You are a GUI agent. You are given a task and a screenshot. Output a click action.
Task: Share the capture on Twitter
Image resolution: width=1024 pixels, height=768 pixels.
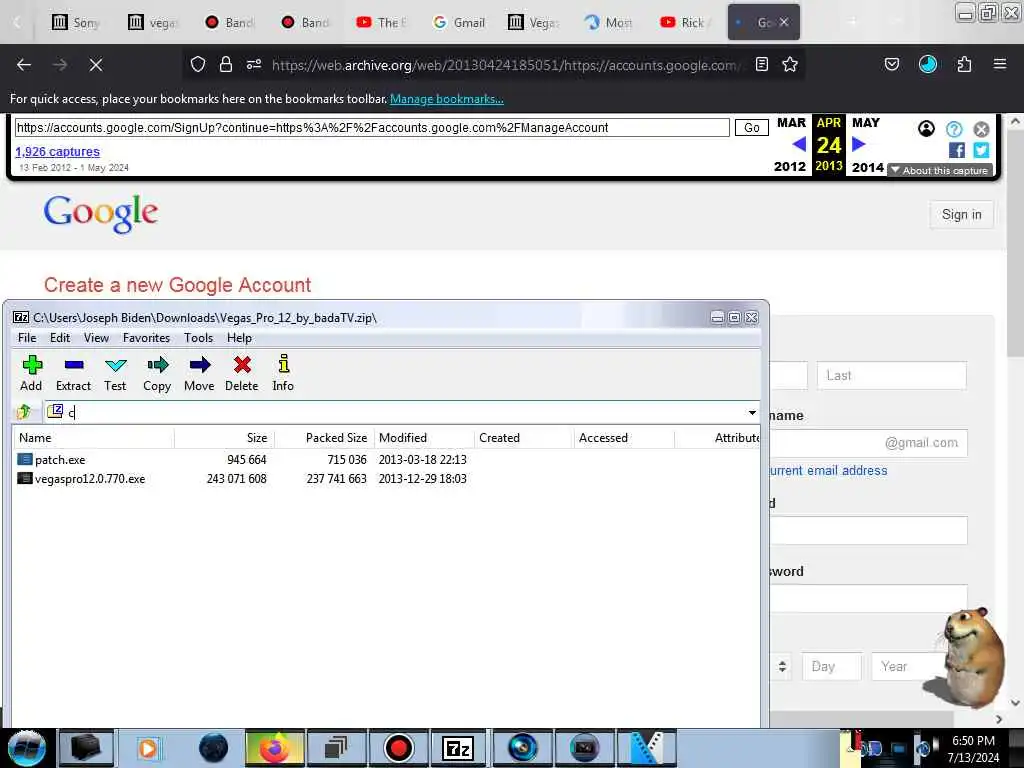(981, 150)
